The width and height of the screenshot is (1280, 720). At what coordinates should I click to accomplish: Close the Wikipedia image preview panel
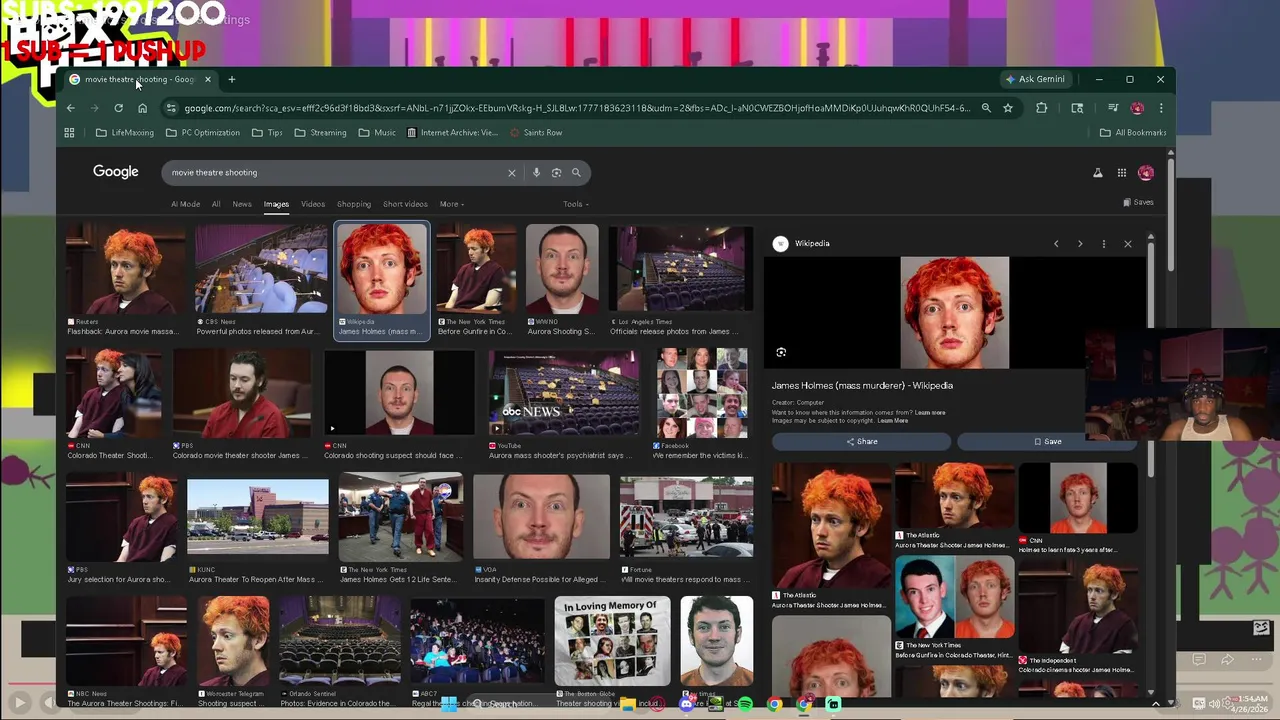1128,244
